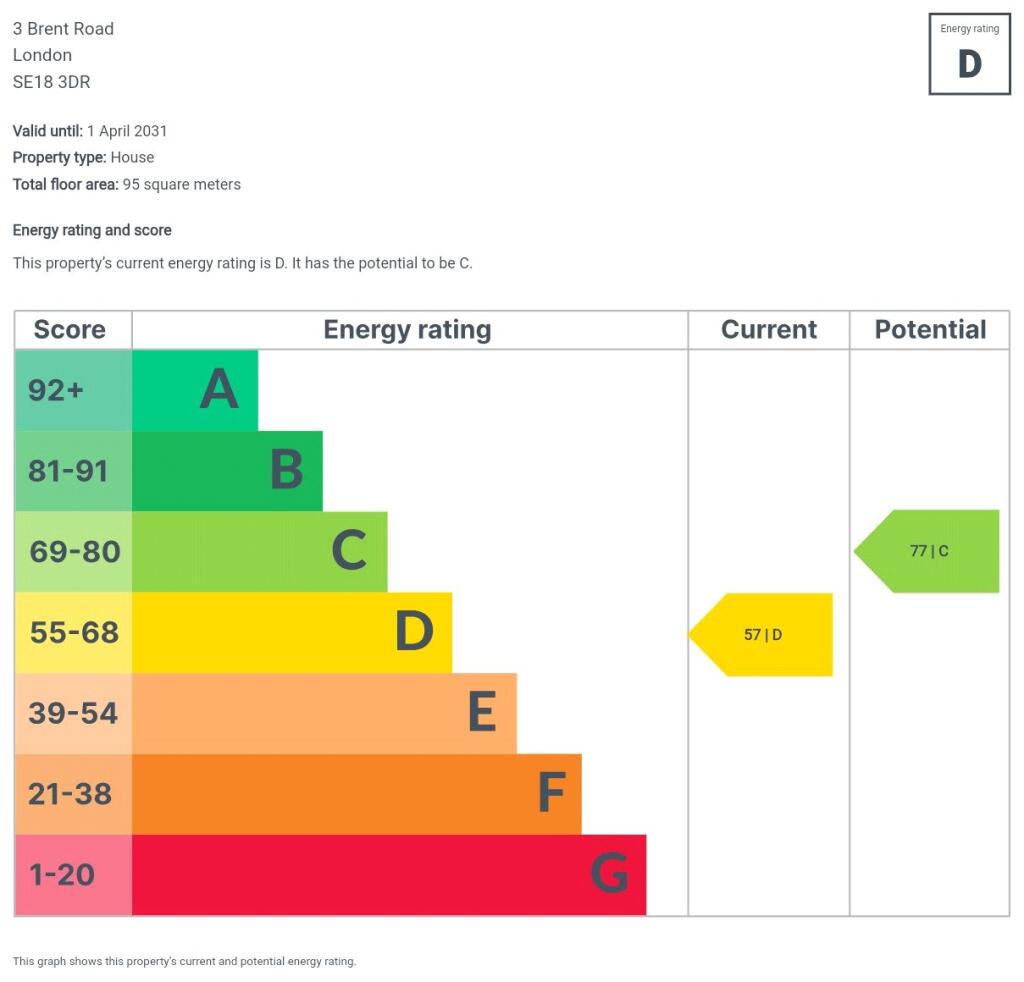Select the B rating bar
The image size is (1024, 982).
point(227,471)
